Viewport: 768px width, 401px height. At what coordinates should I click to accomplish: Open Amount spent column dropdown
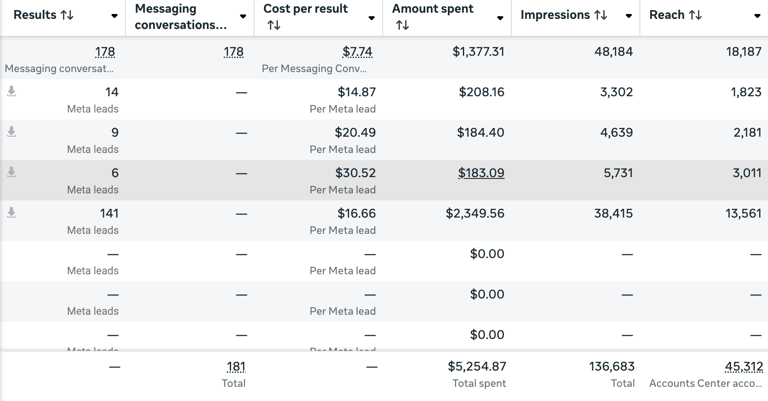[500, 18]
